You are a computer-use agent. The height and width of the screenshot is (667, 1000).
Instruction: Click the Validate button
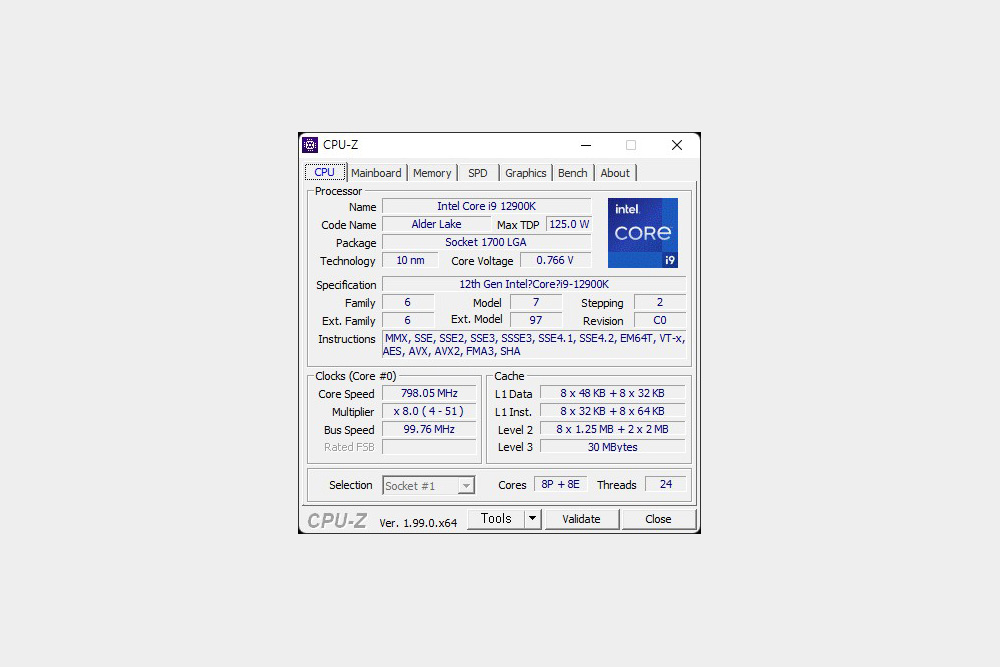pos(581,519)
